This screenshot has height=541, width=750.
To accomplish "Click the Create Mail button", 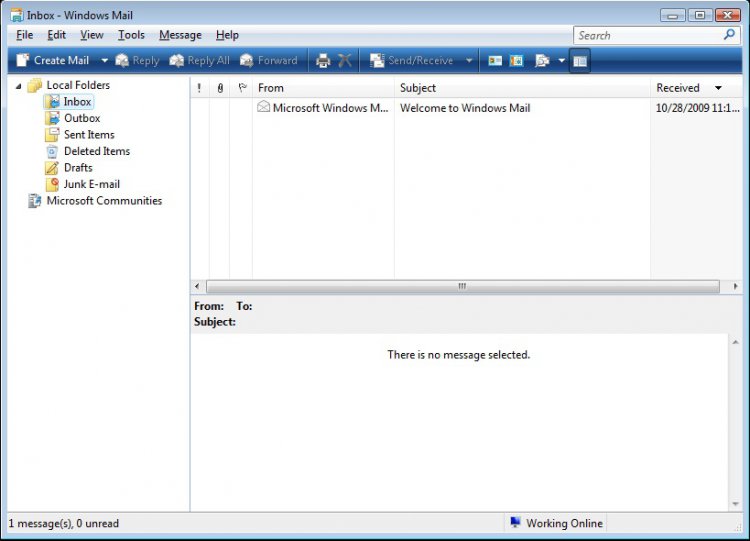I will tap(53, 60).
